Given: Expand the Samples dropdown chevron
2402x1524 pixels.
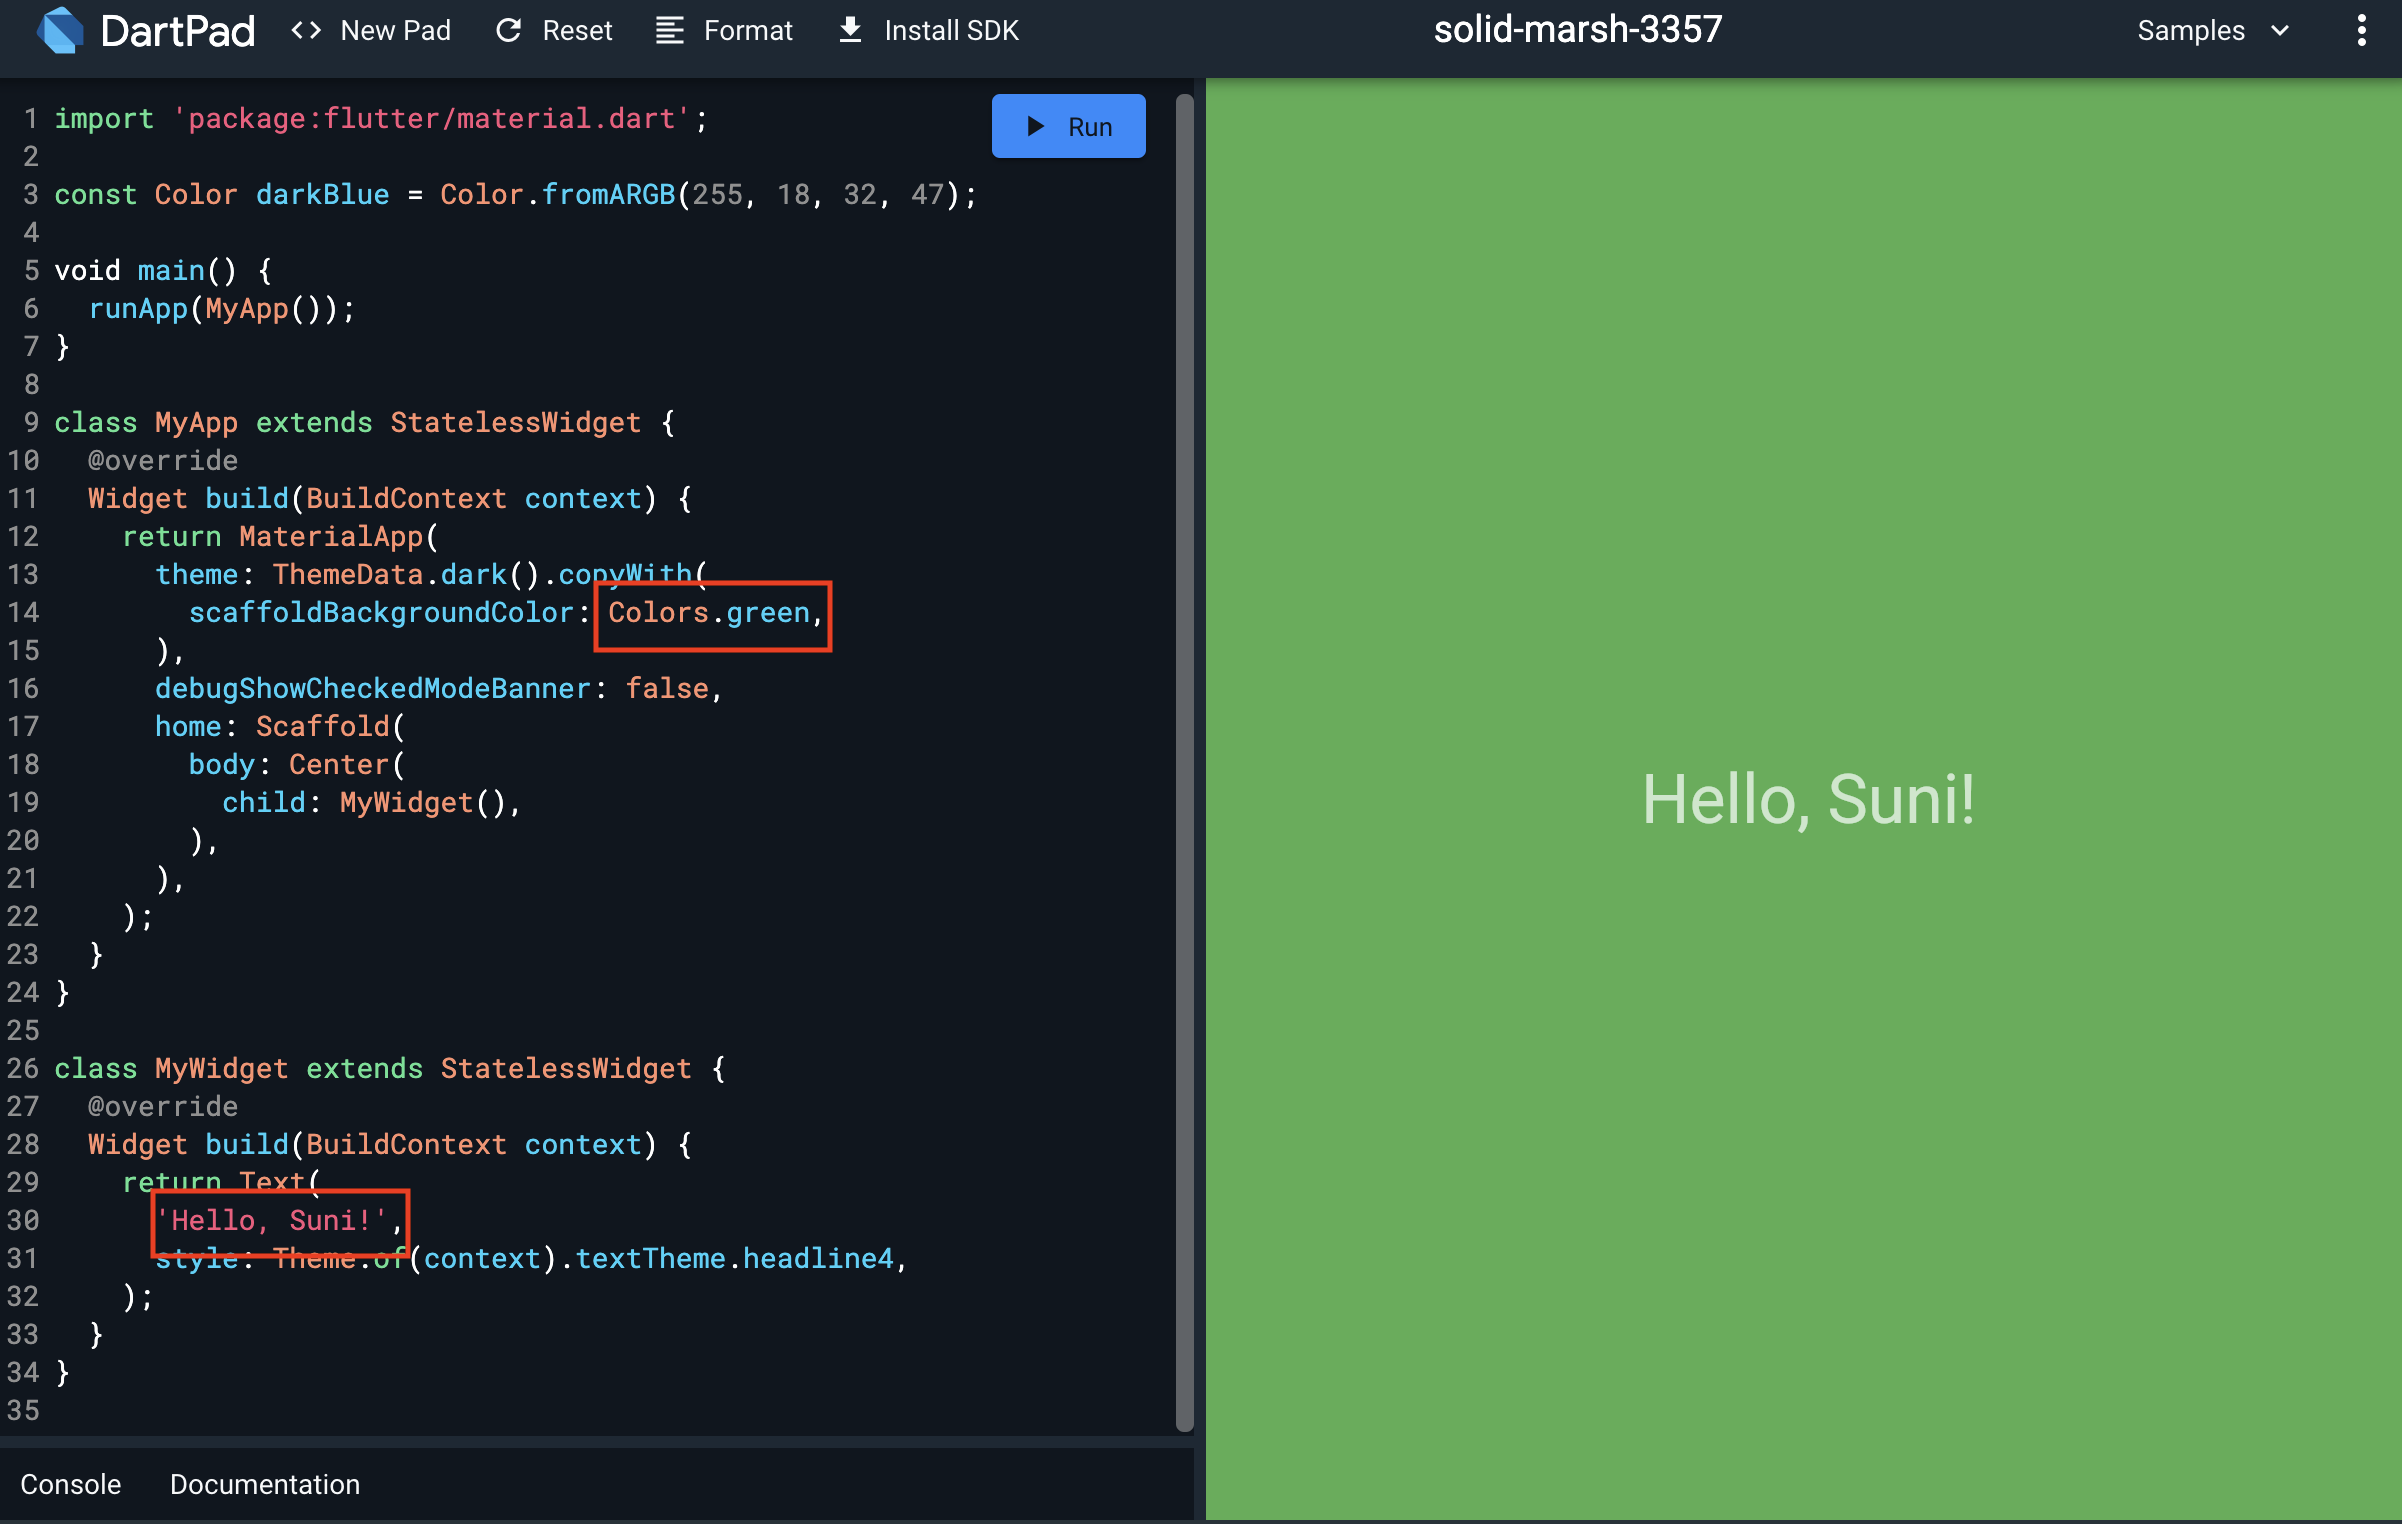Looking at the screenshot, I should tap(2281, 30).
